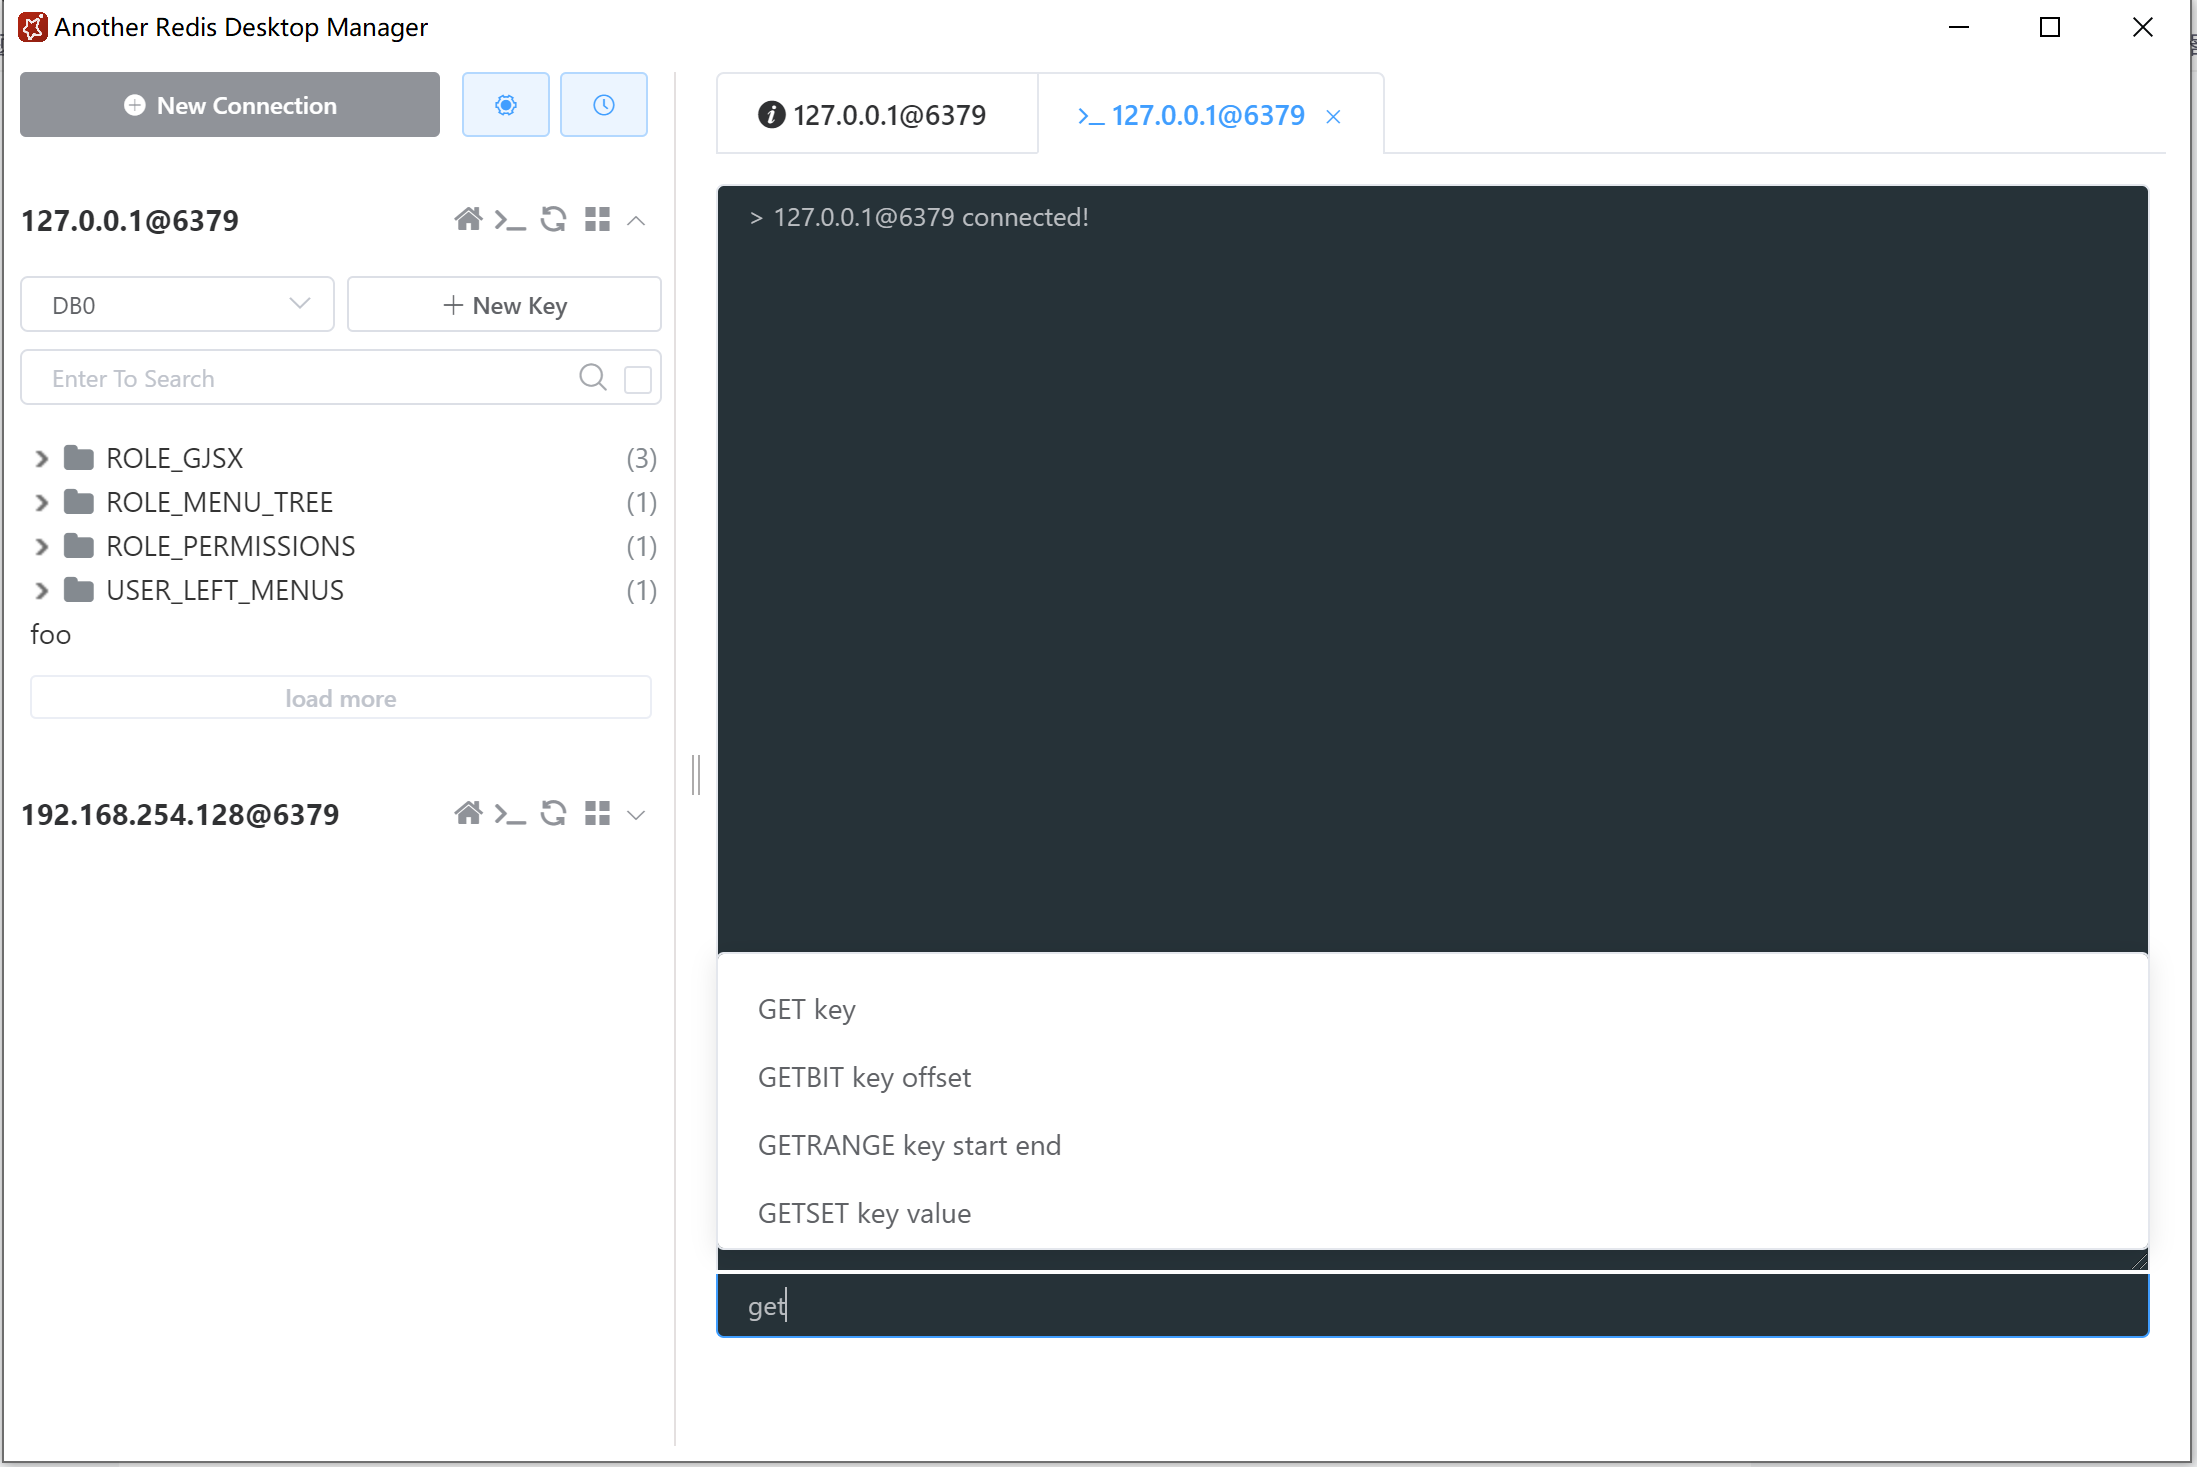Expand the 192.168.254.128@6379 connection
This screenshot has width=2197, height=1467.
[x=636, y=814]
